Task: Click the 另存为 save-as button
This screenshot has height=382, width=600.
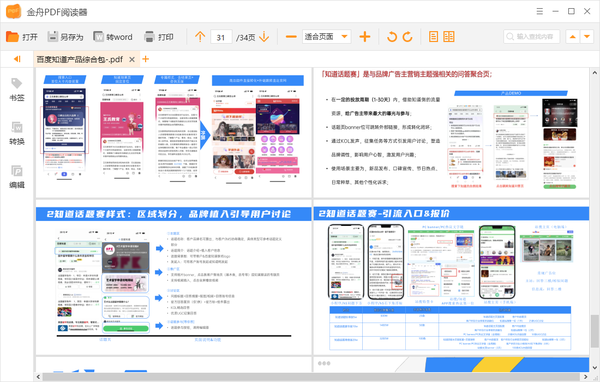Action: [65, 37]
